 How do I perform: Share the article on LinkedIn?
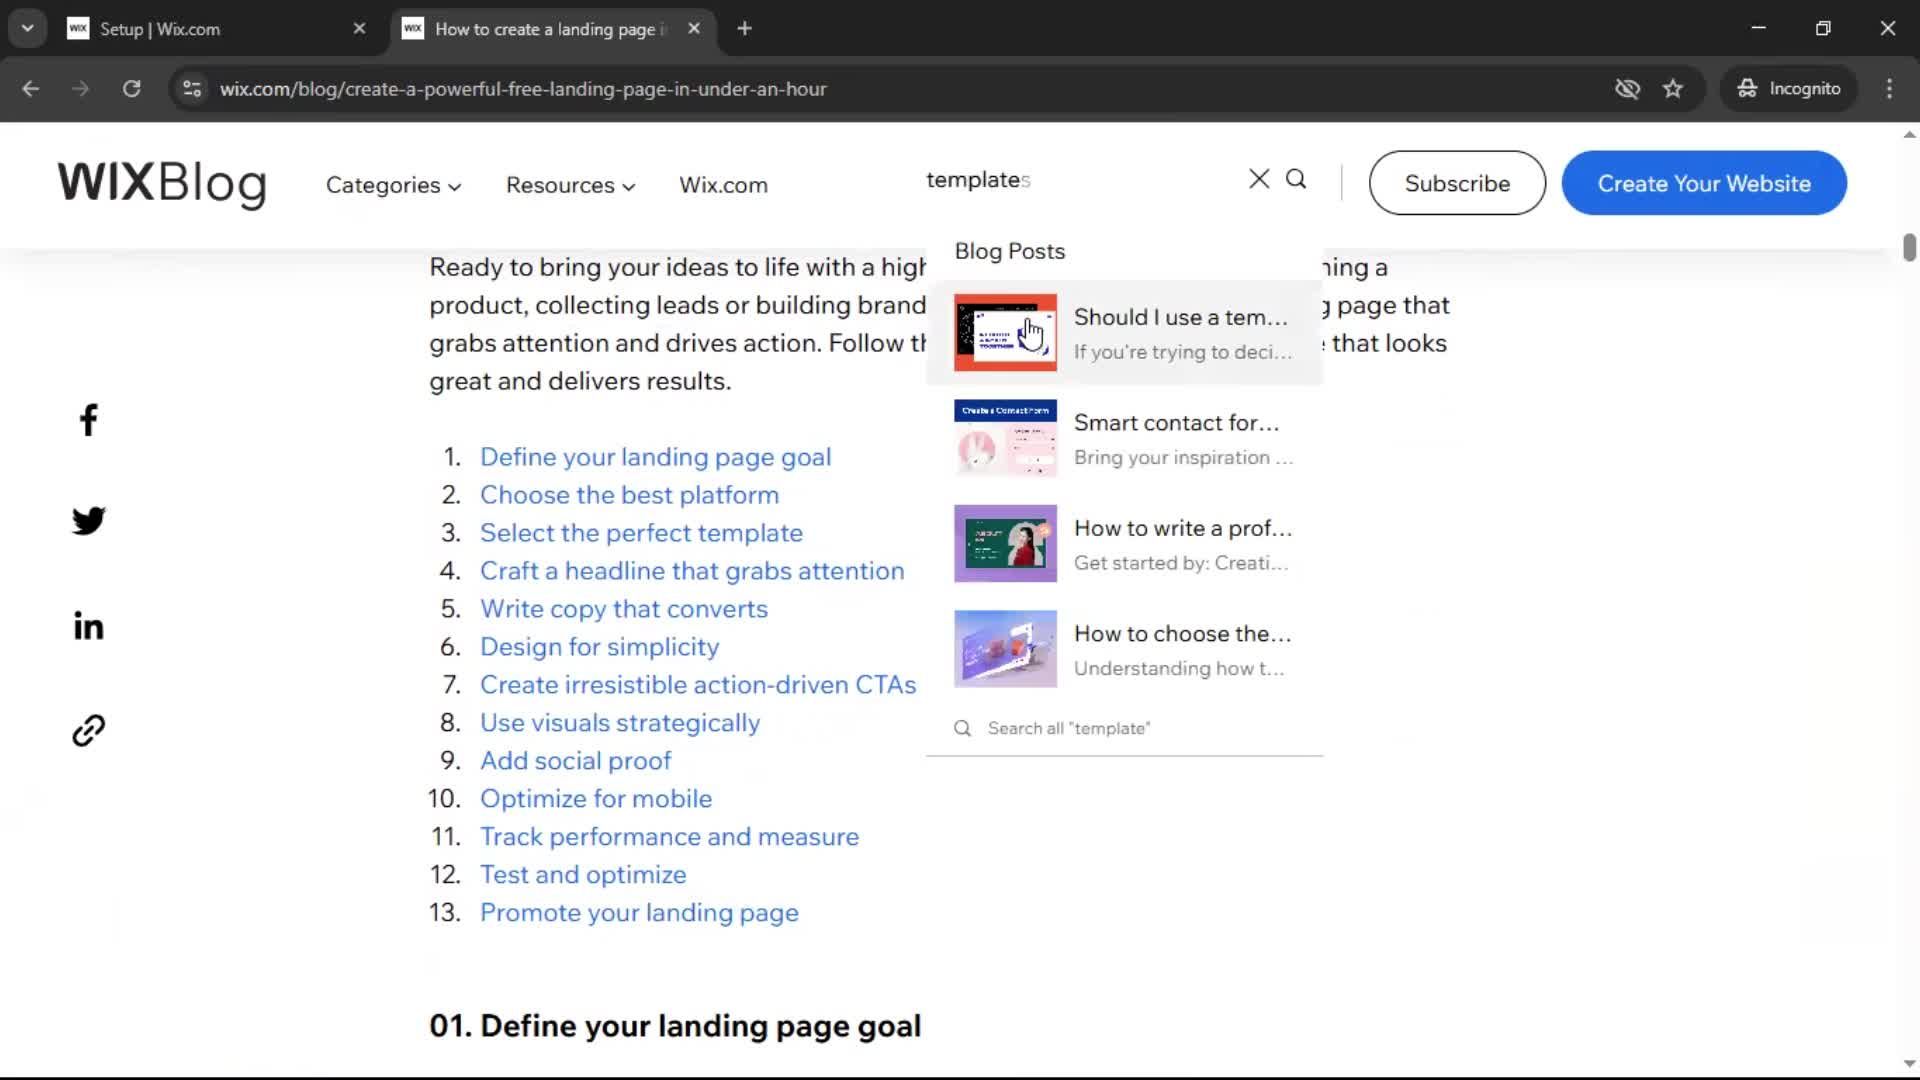[x=88, y=627]
